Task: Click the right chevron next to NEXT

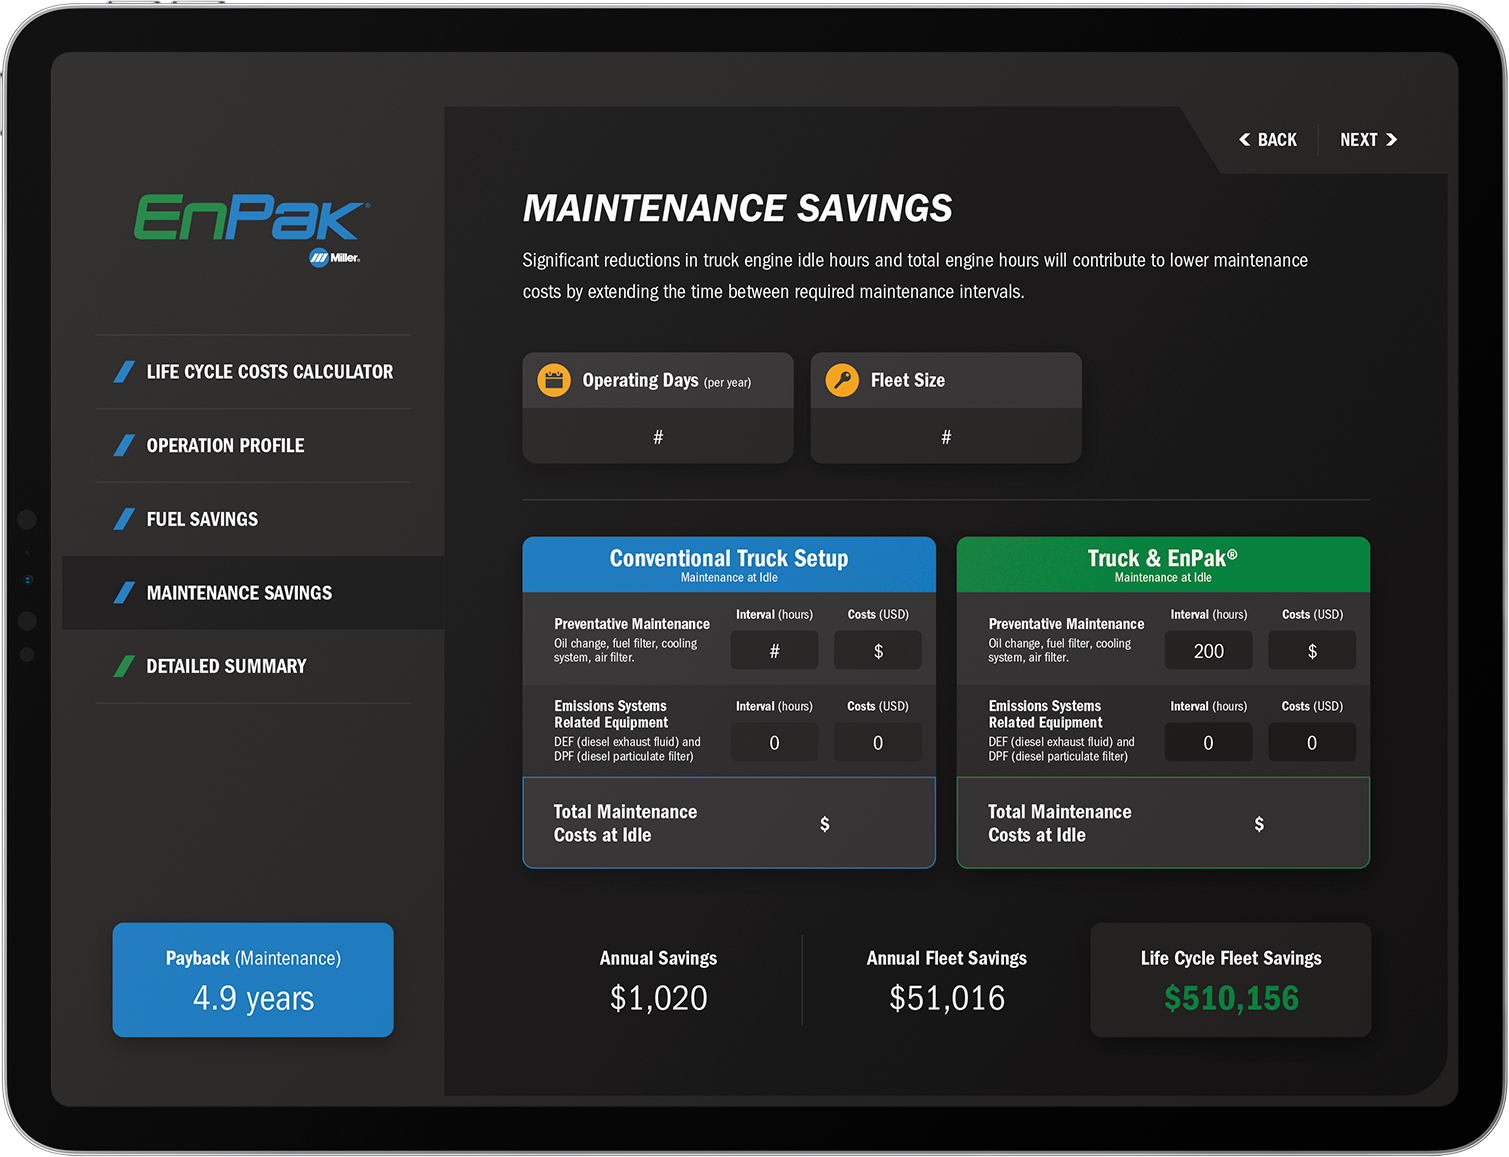Action: [1391, 140]
